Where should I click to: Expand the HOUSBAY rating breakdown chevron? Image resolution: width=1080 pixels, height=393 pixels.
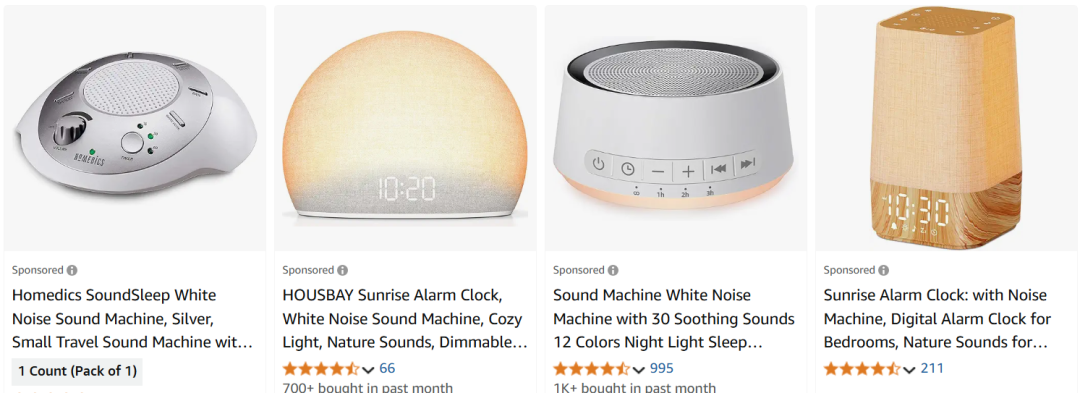pyautogui.click(x=368, y=370)
